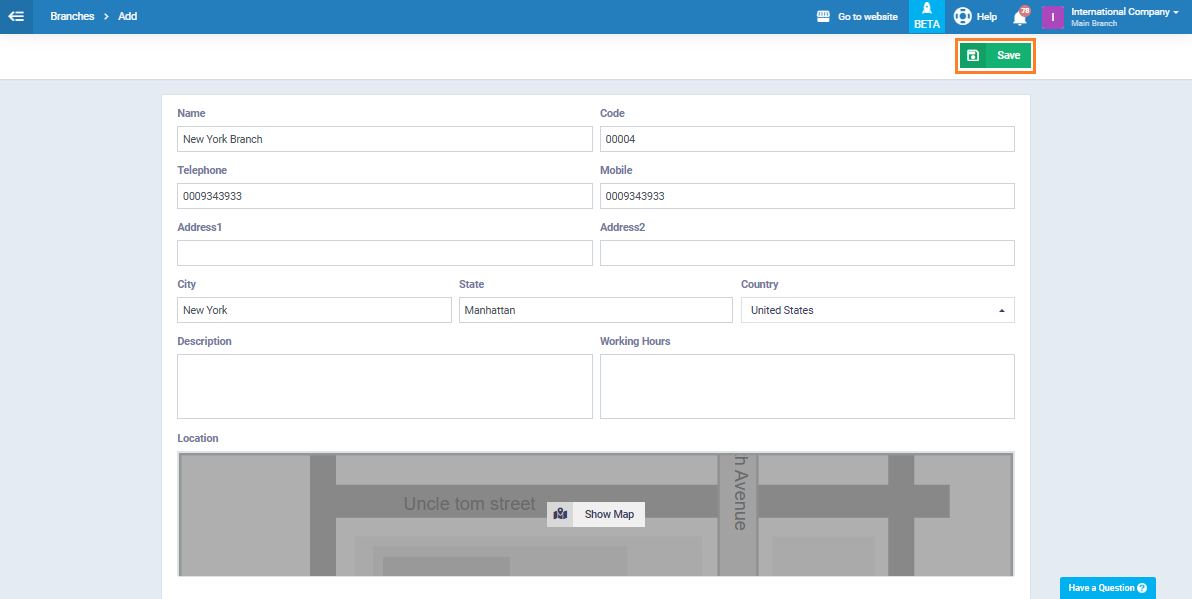Click the Add breadcrumb item
Screen dimensions: 1192x599
point(128,17)
